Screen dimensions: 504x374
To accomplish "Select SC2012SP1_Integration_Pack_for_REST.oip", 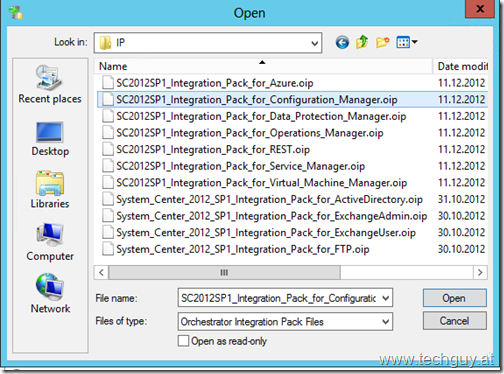I will [x=213, y=149].
